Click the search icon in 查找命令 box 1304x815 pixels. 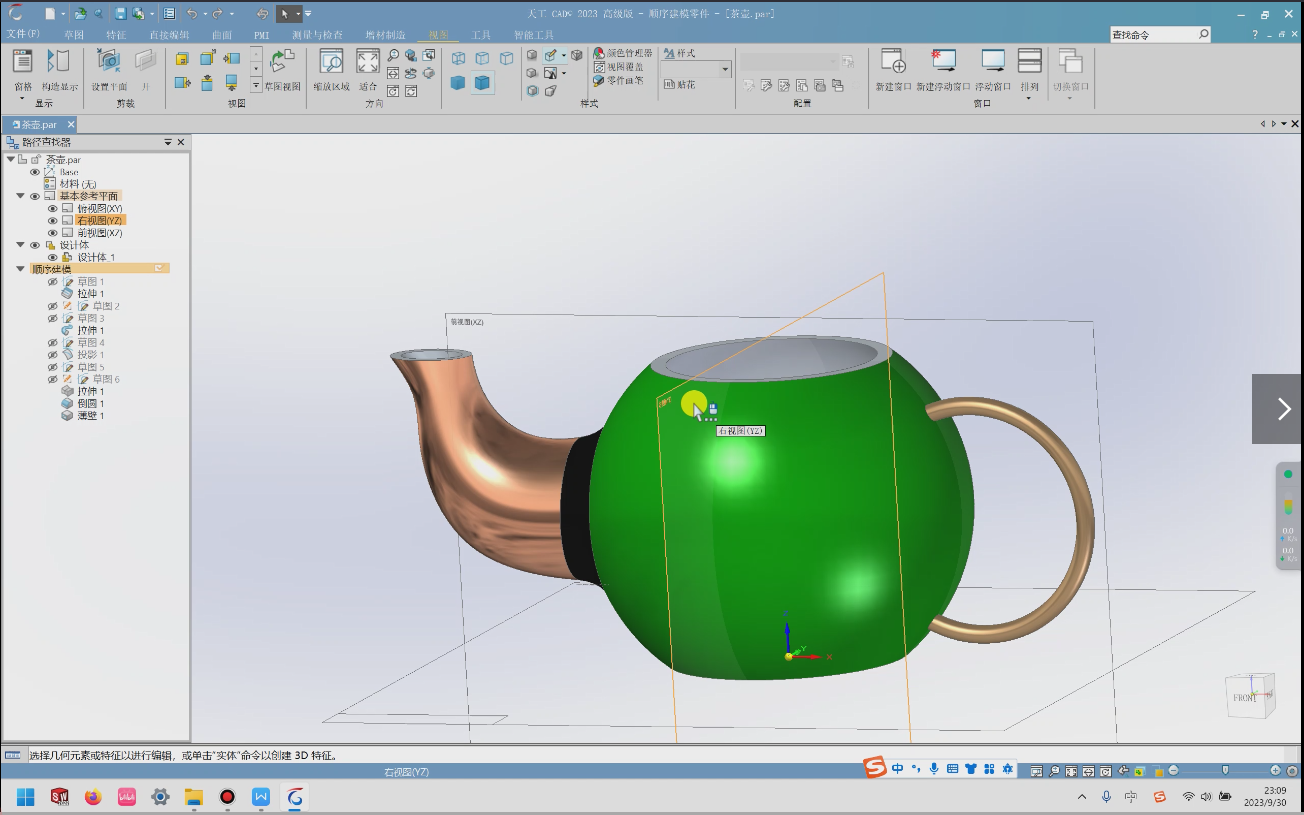(x=1203, y=34)
